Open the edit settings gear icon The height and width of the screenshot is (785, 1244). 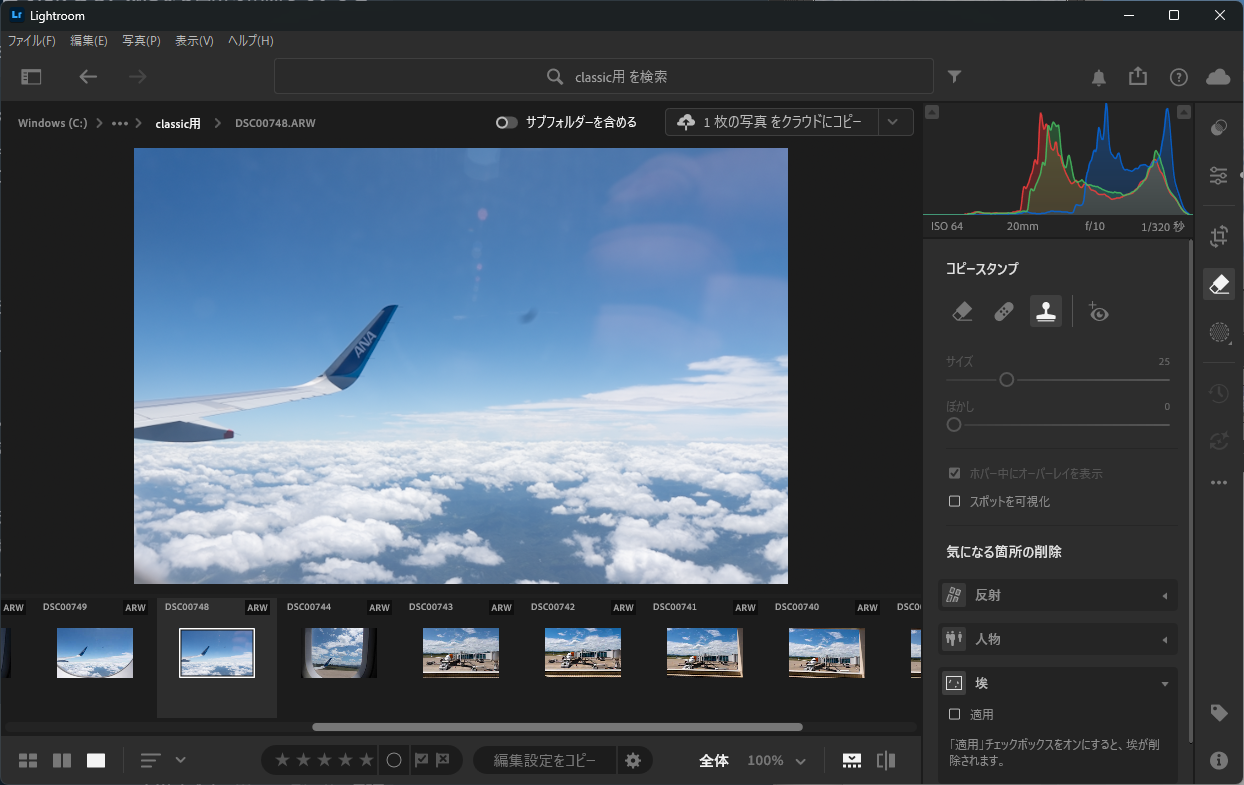coord(632,760)
